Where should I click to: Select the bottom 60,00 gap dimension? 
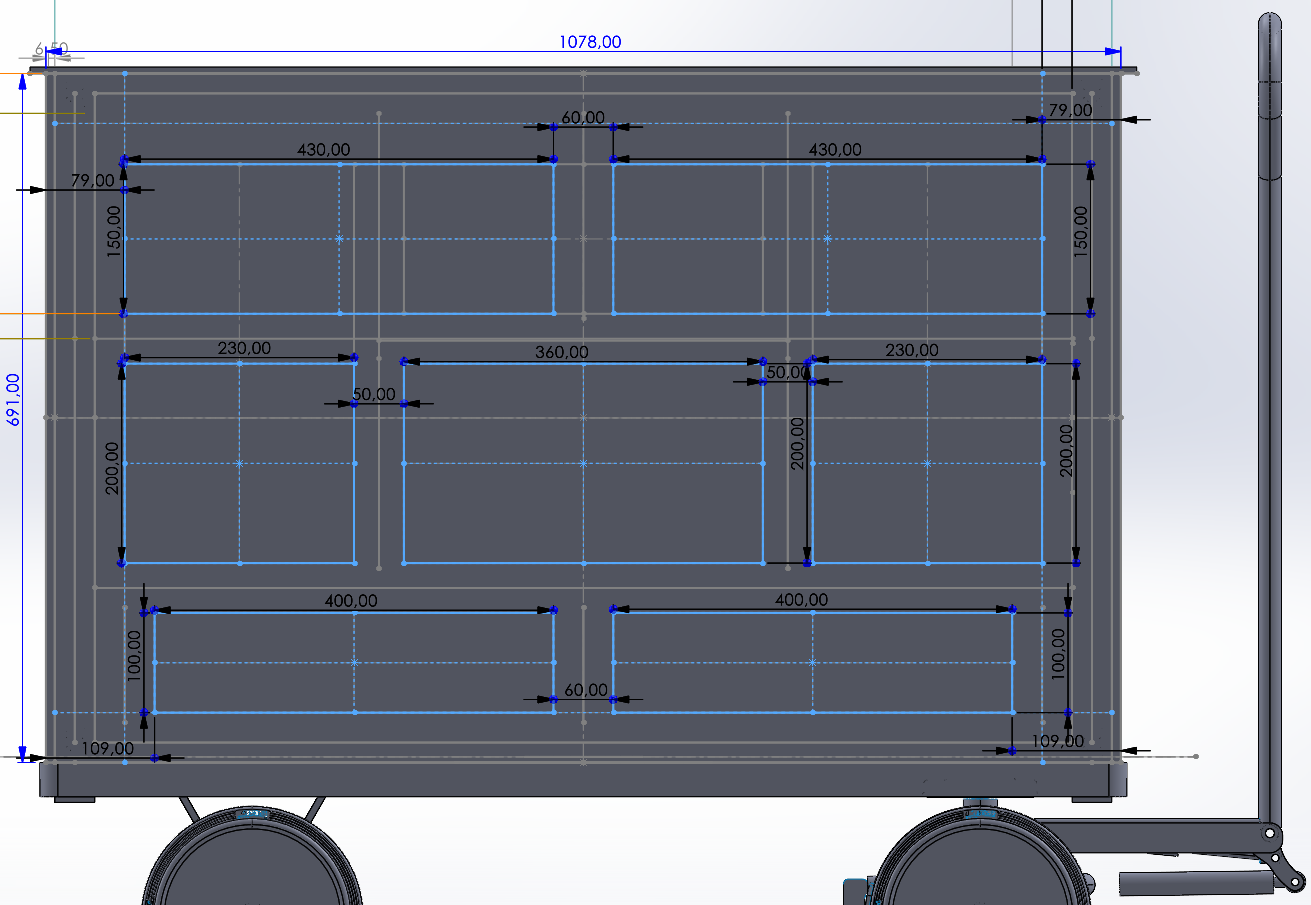[x=585, y=690]
